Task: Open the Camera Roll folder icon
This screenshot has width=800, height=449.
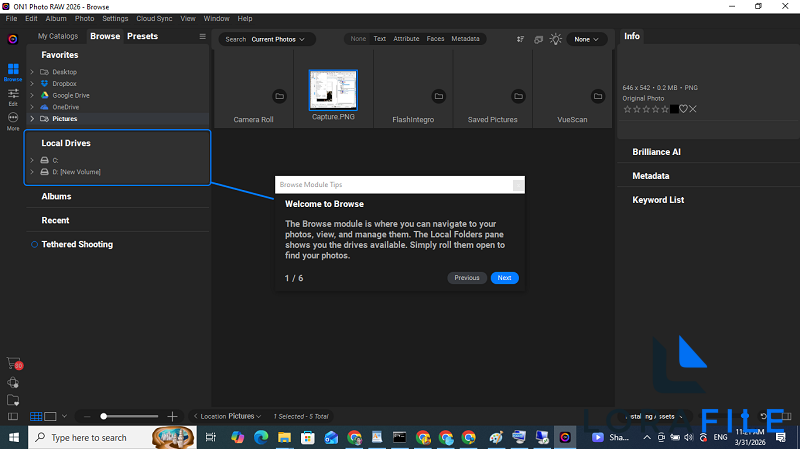Action: 280,96
